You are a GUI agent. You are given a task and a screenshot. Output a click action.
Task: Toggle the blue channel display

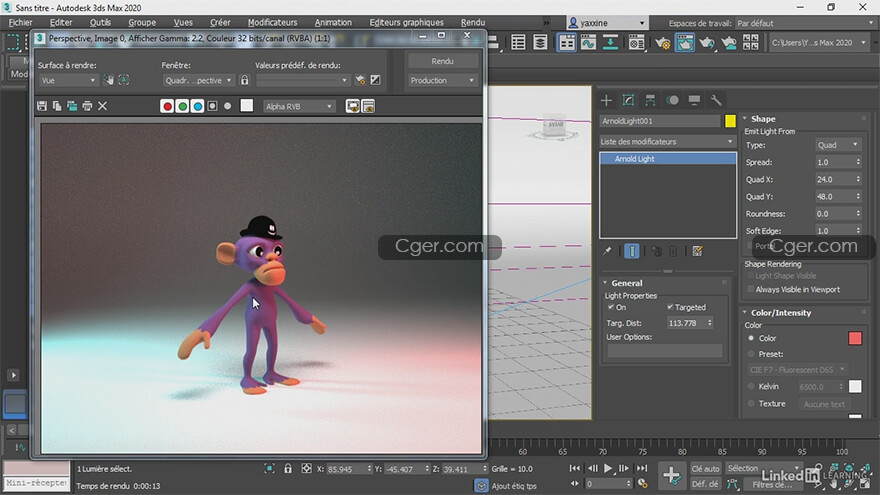pos(197,106)
